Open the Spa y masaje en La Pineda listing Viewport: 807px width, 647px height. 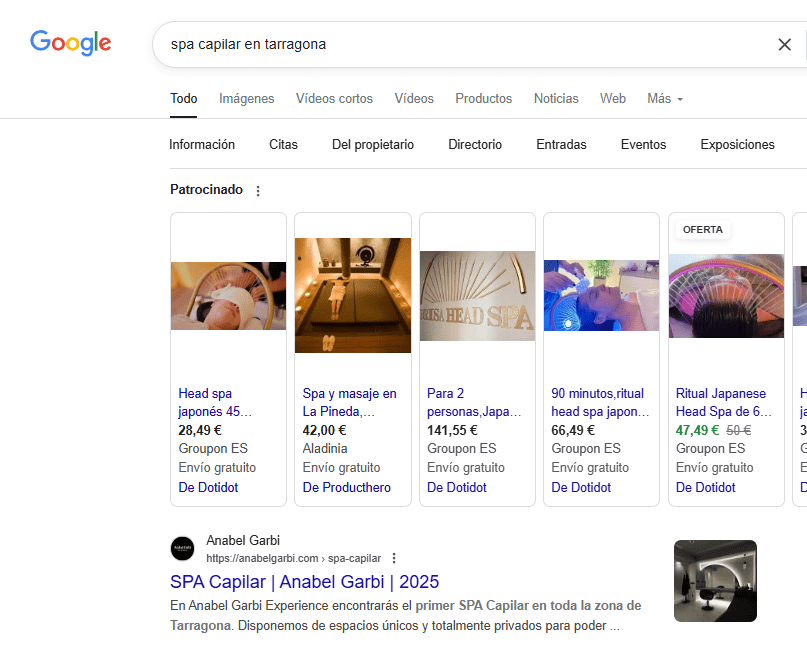(x=350, y=402)
